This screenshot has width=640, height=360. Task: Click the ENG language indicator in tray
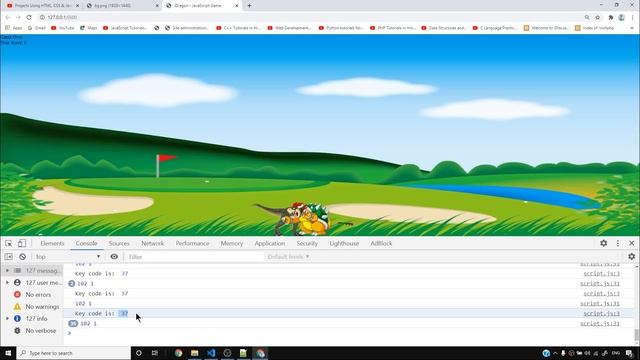tap(616, 353)
